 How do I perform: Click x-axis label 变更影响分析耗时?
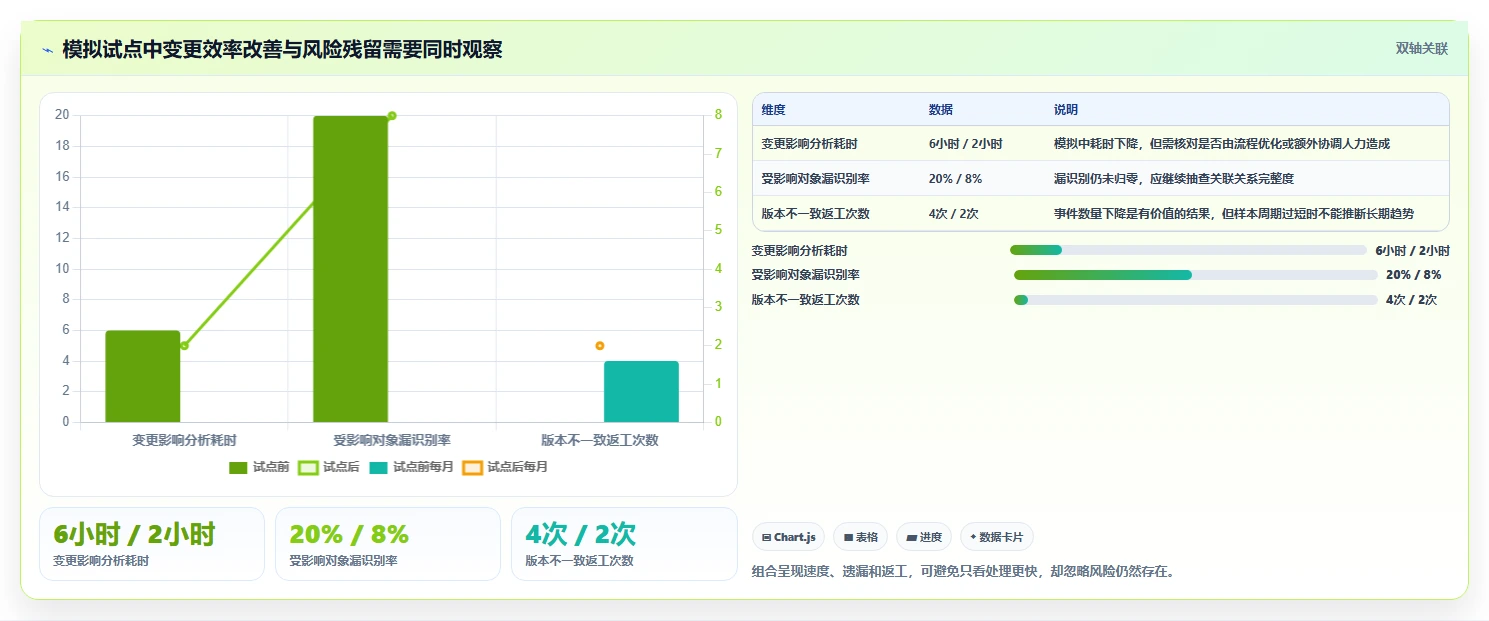184,440
